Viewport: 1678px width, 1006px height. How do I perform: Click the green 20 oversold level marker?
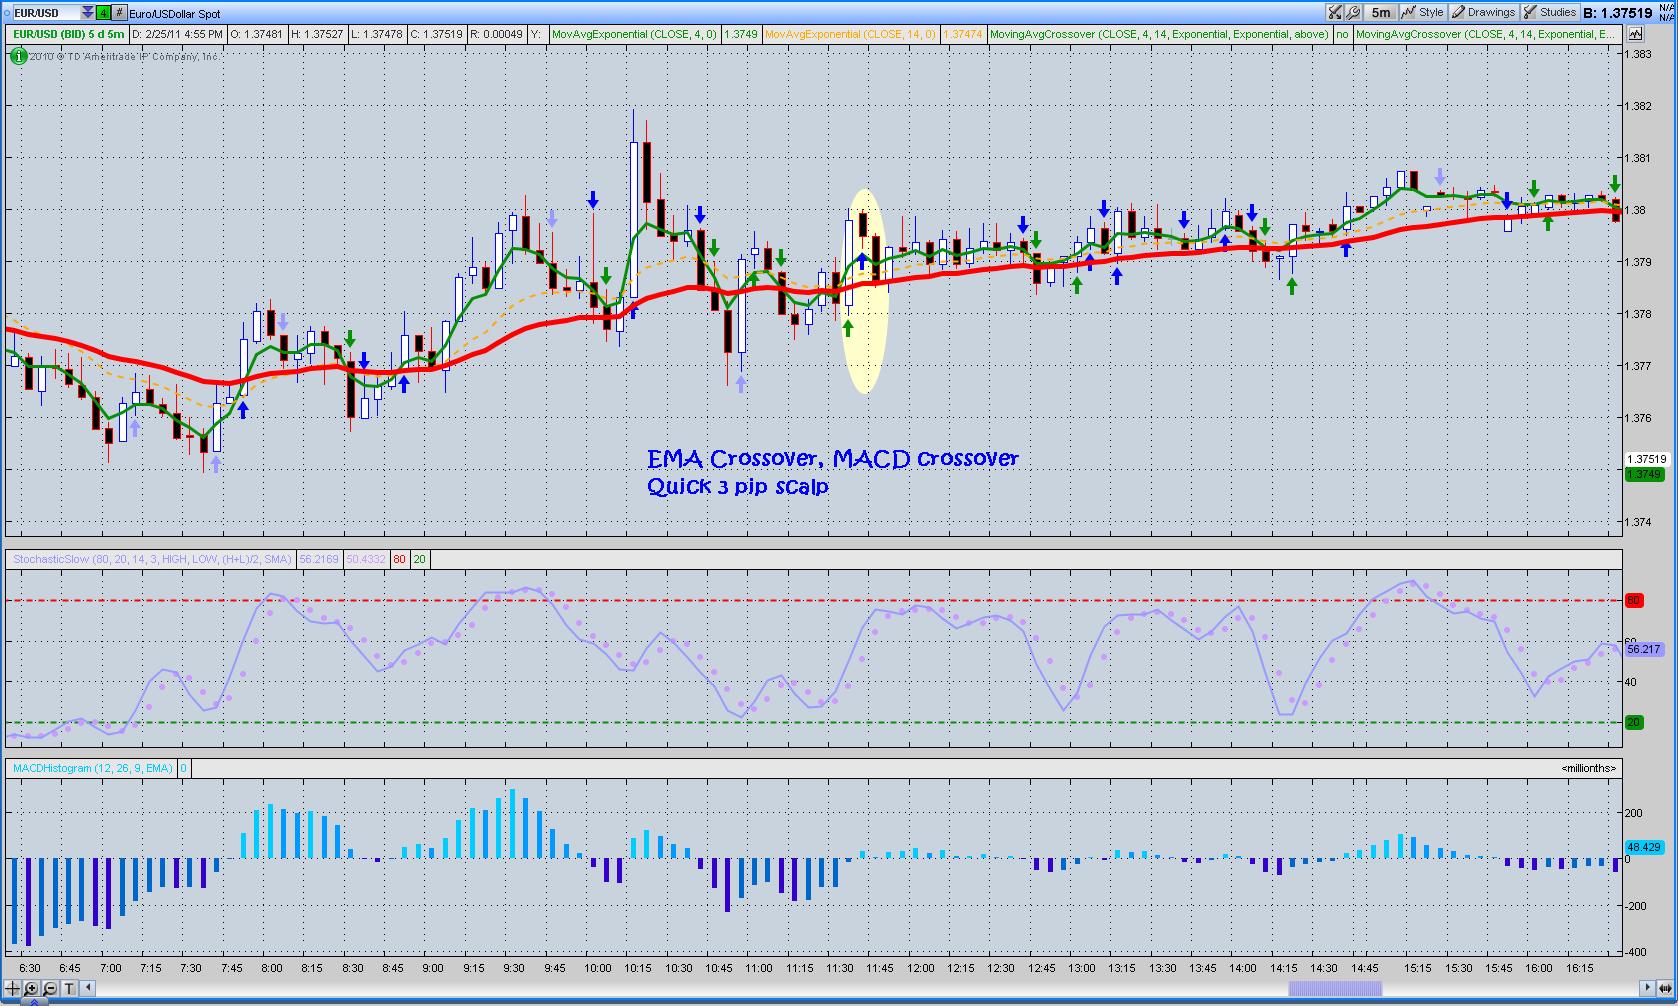pos(1634,723)
